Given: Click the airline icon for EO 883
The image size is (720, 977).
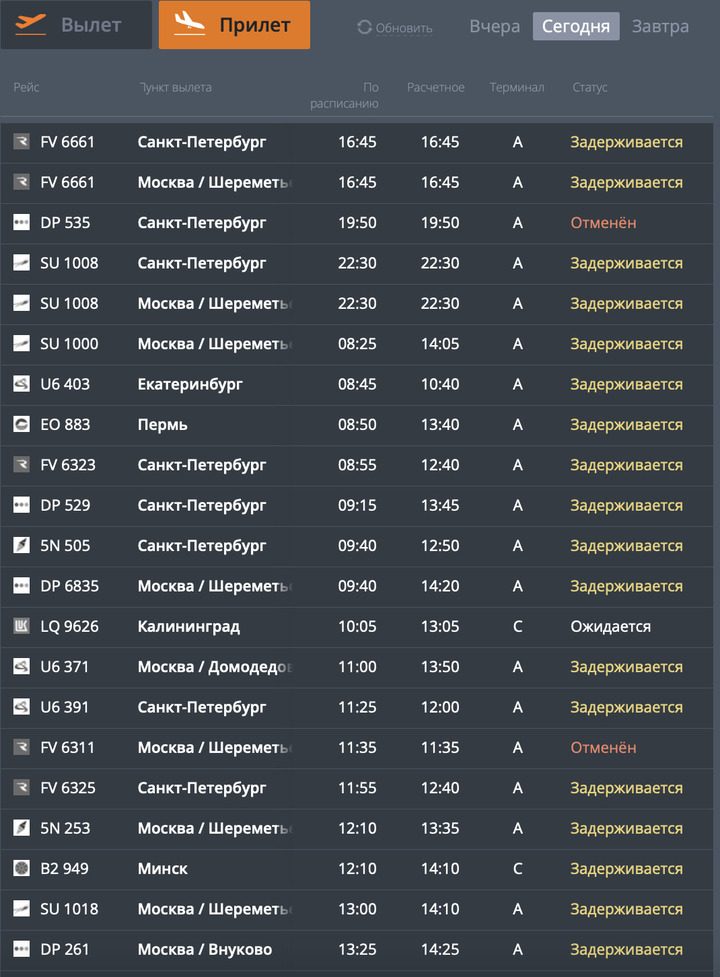Looking at the screenshot, I should pos(21,425).
